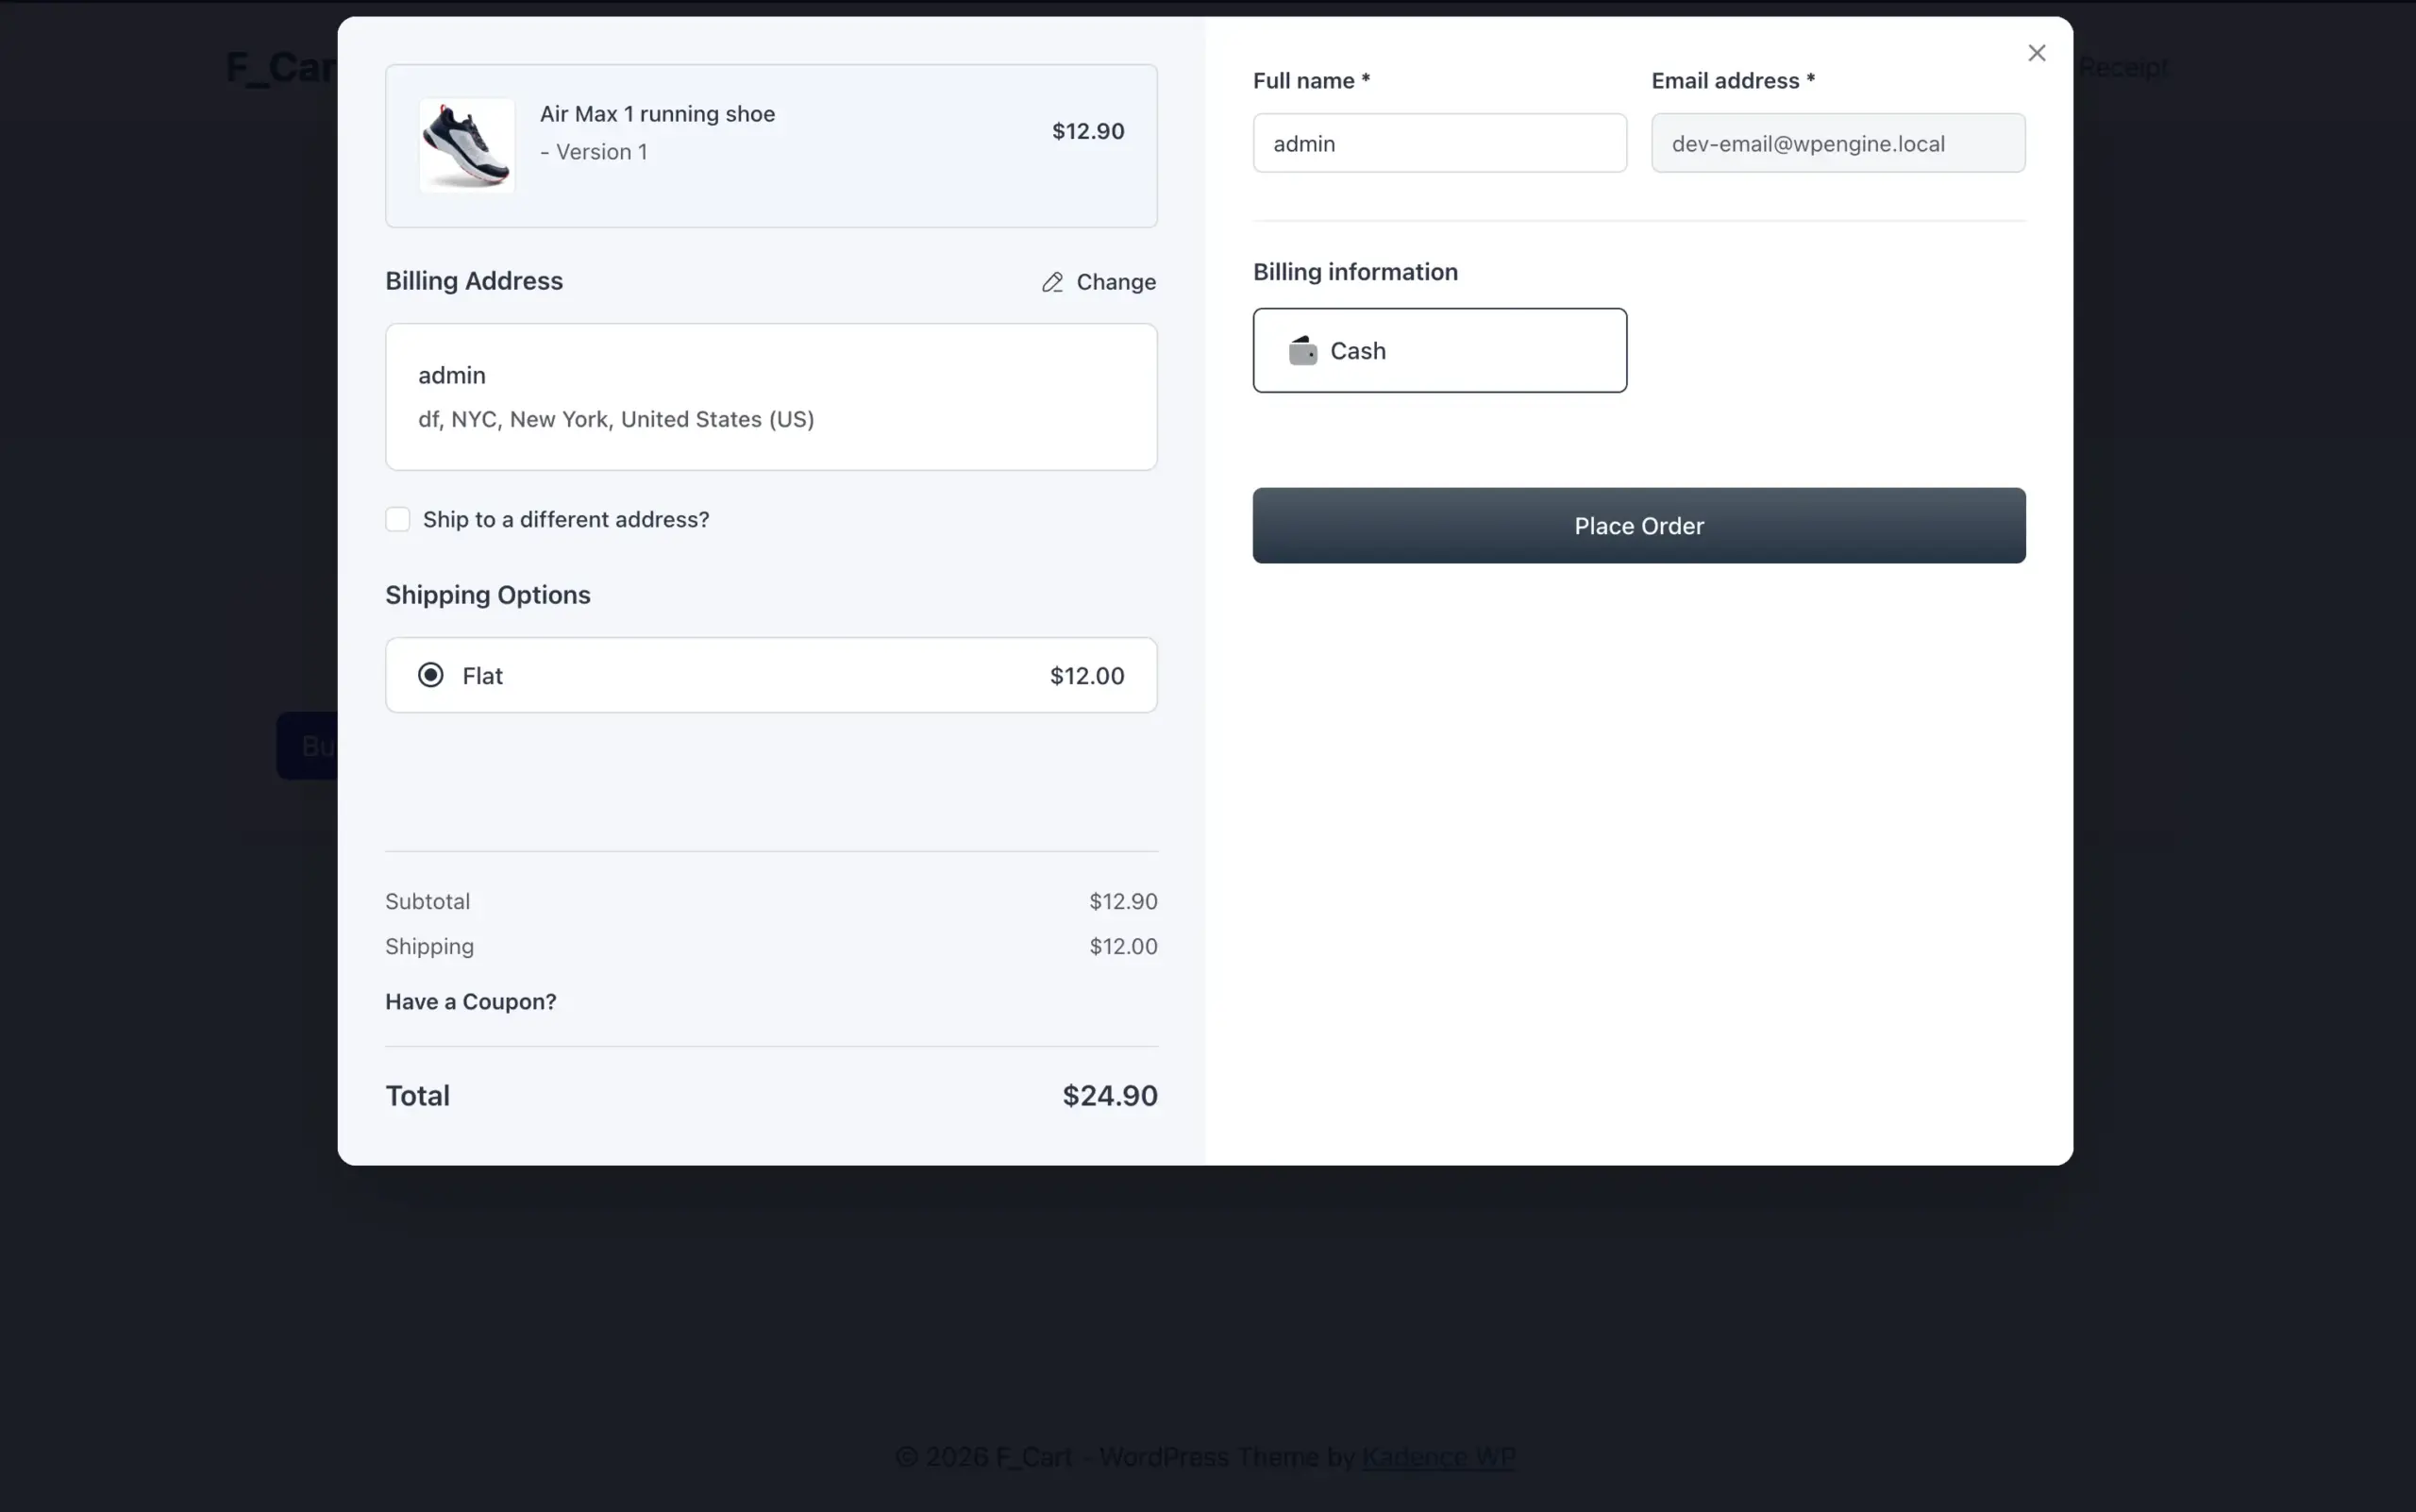Click the Full name input field

[x=1439, y=143]
